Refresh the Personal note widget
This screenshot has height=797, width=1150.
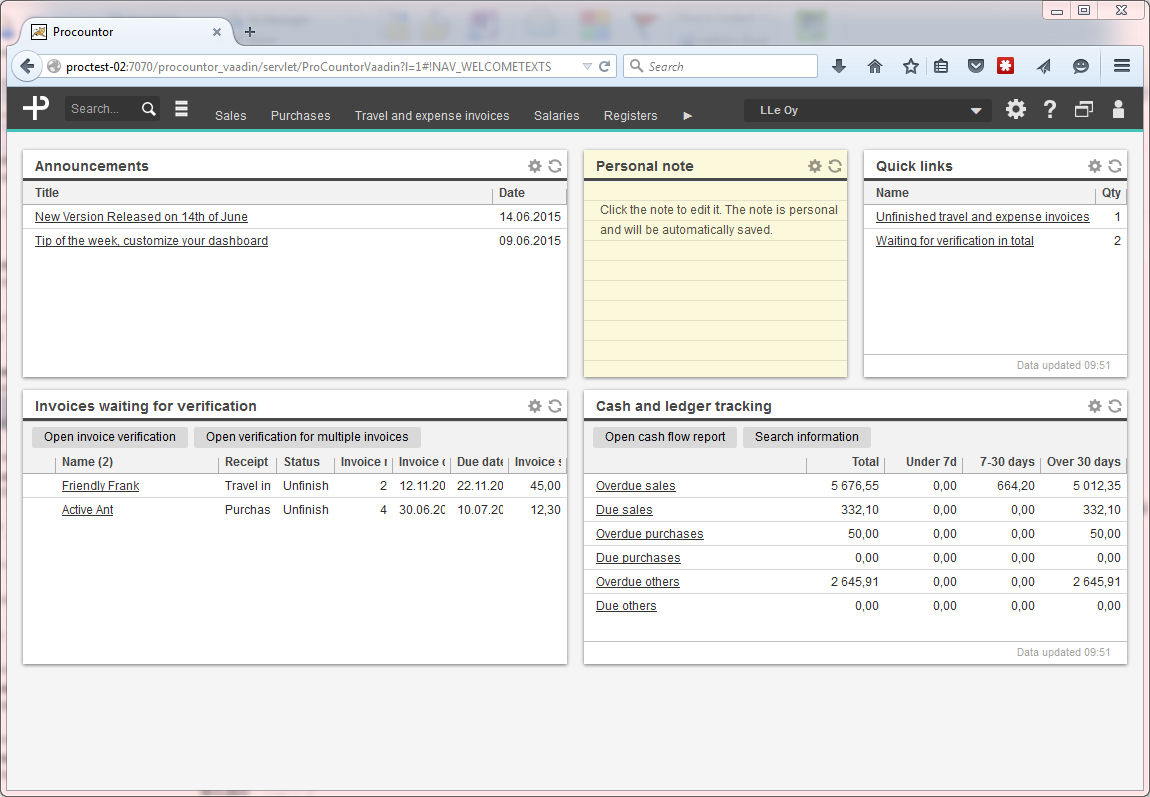[x=835, y=166]
